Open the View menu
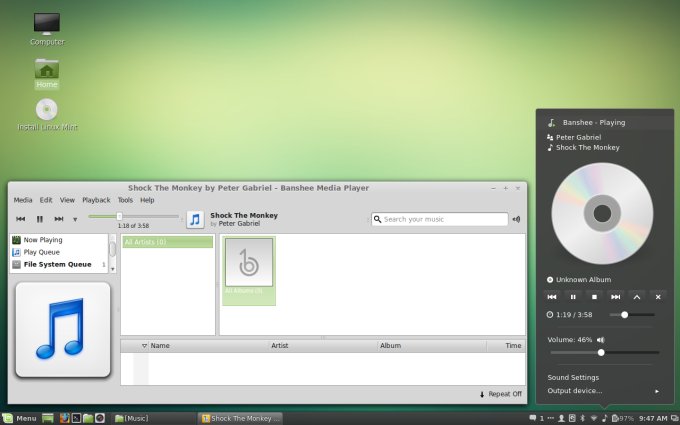This screenshot has height=425, width=680. coord(67,200)
